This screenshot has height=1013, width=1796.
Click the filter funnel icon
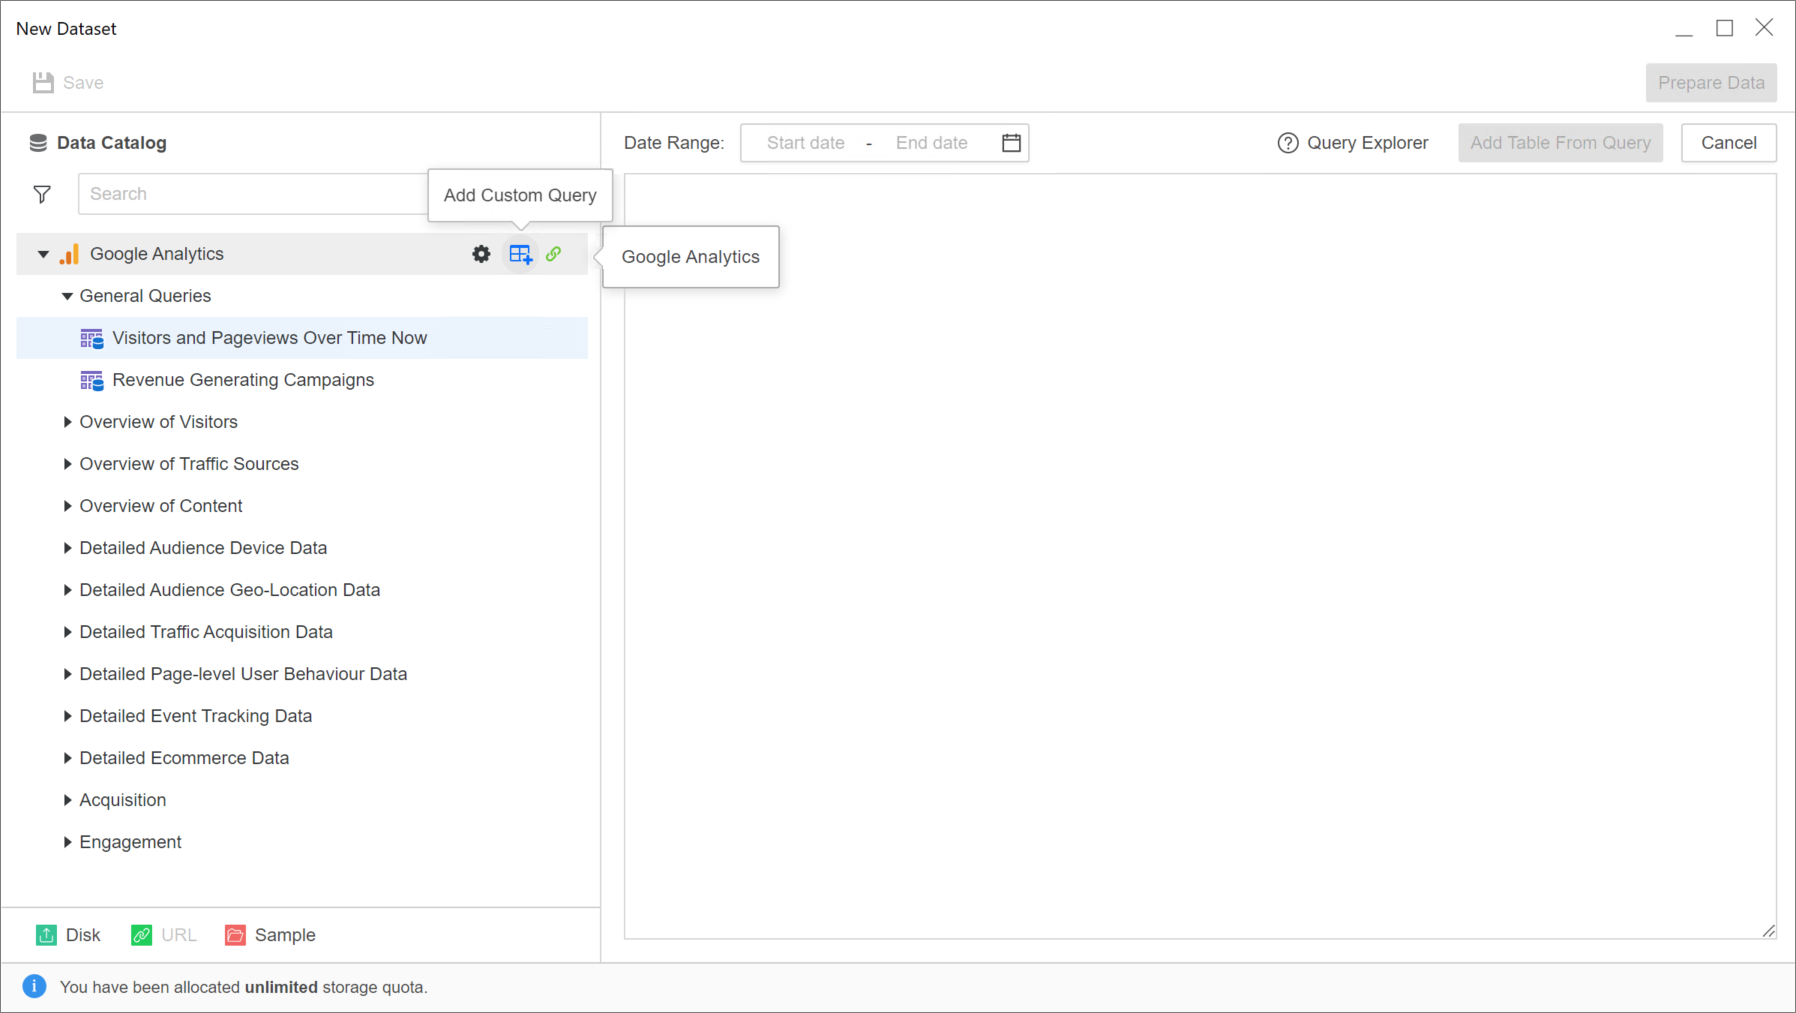click(42, 194)
